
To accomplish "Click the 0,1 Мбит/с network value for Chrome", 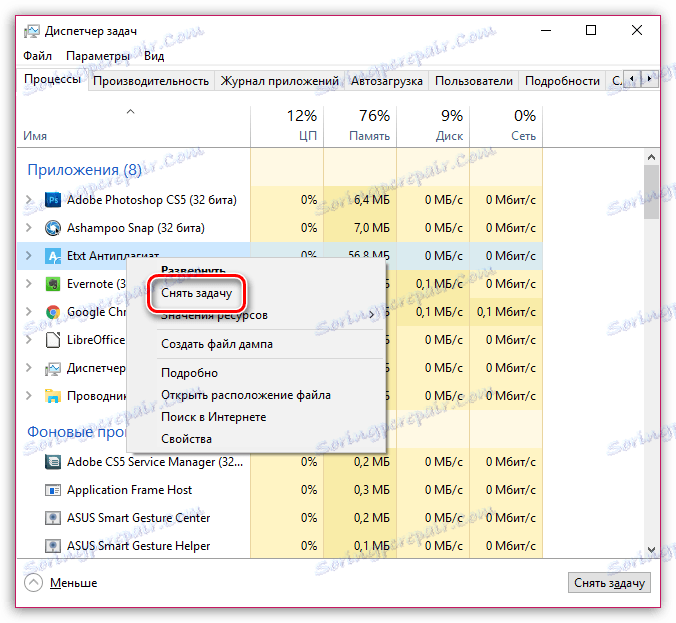I will [506, 312].
